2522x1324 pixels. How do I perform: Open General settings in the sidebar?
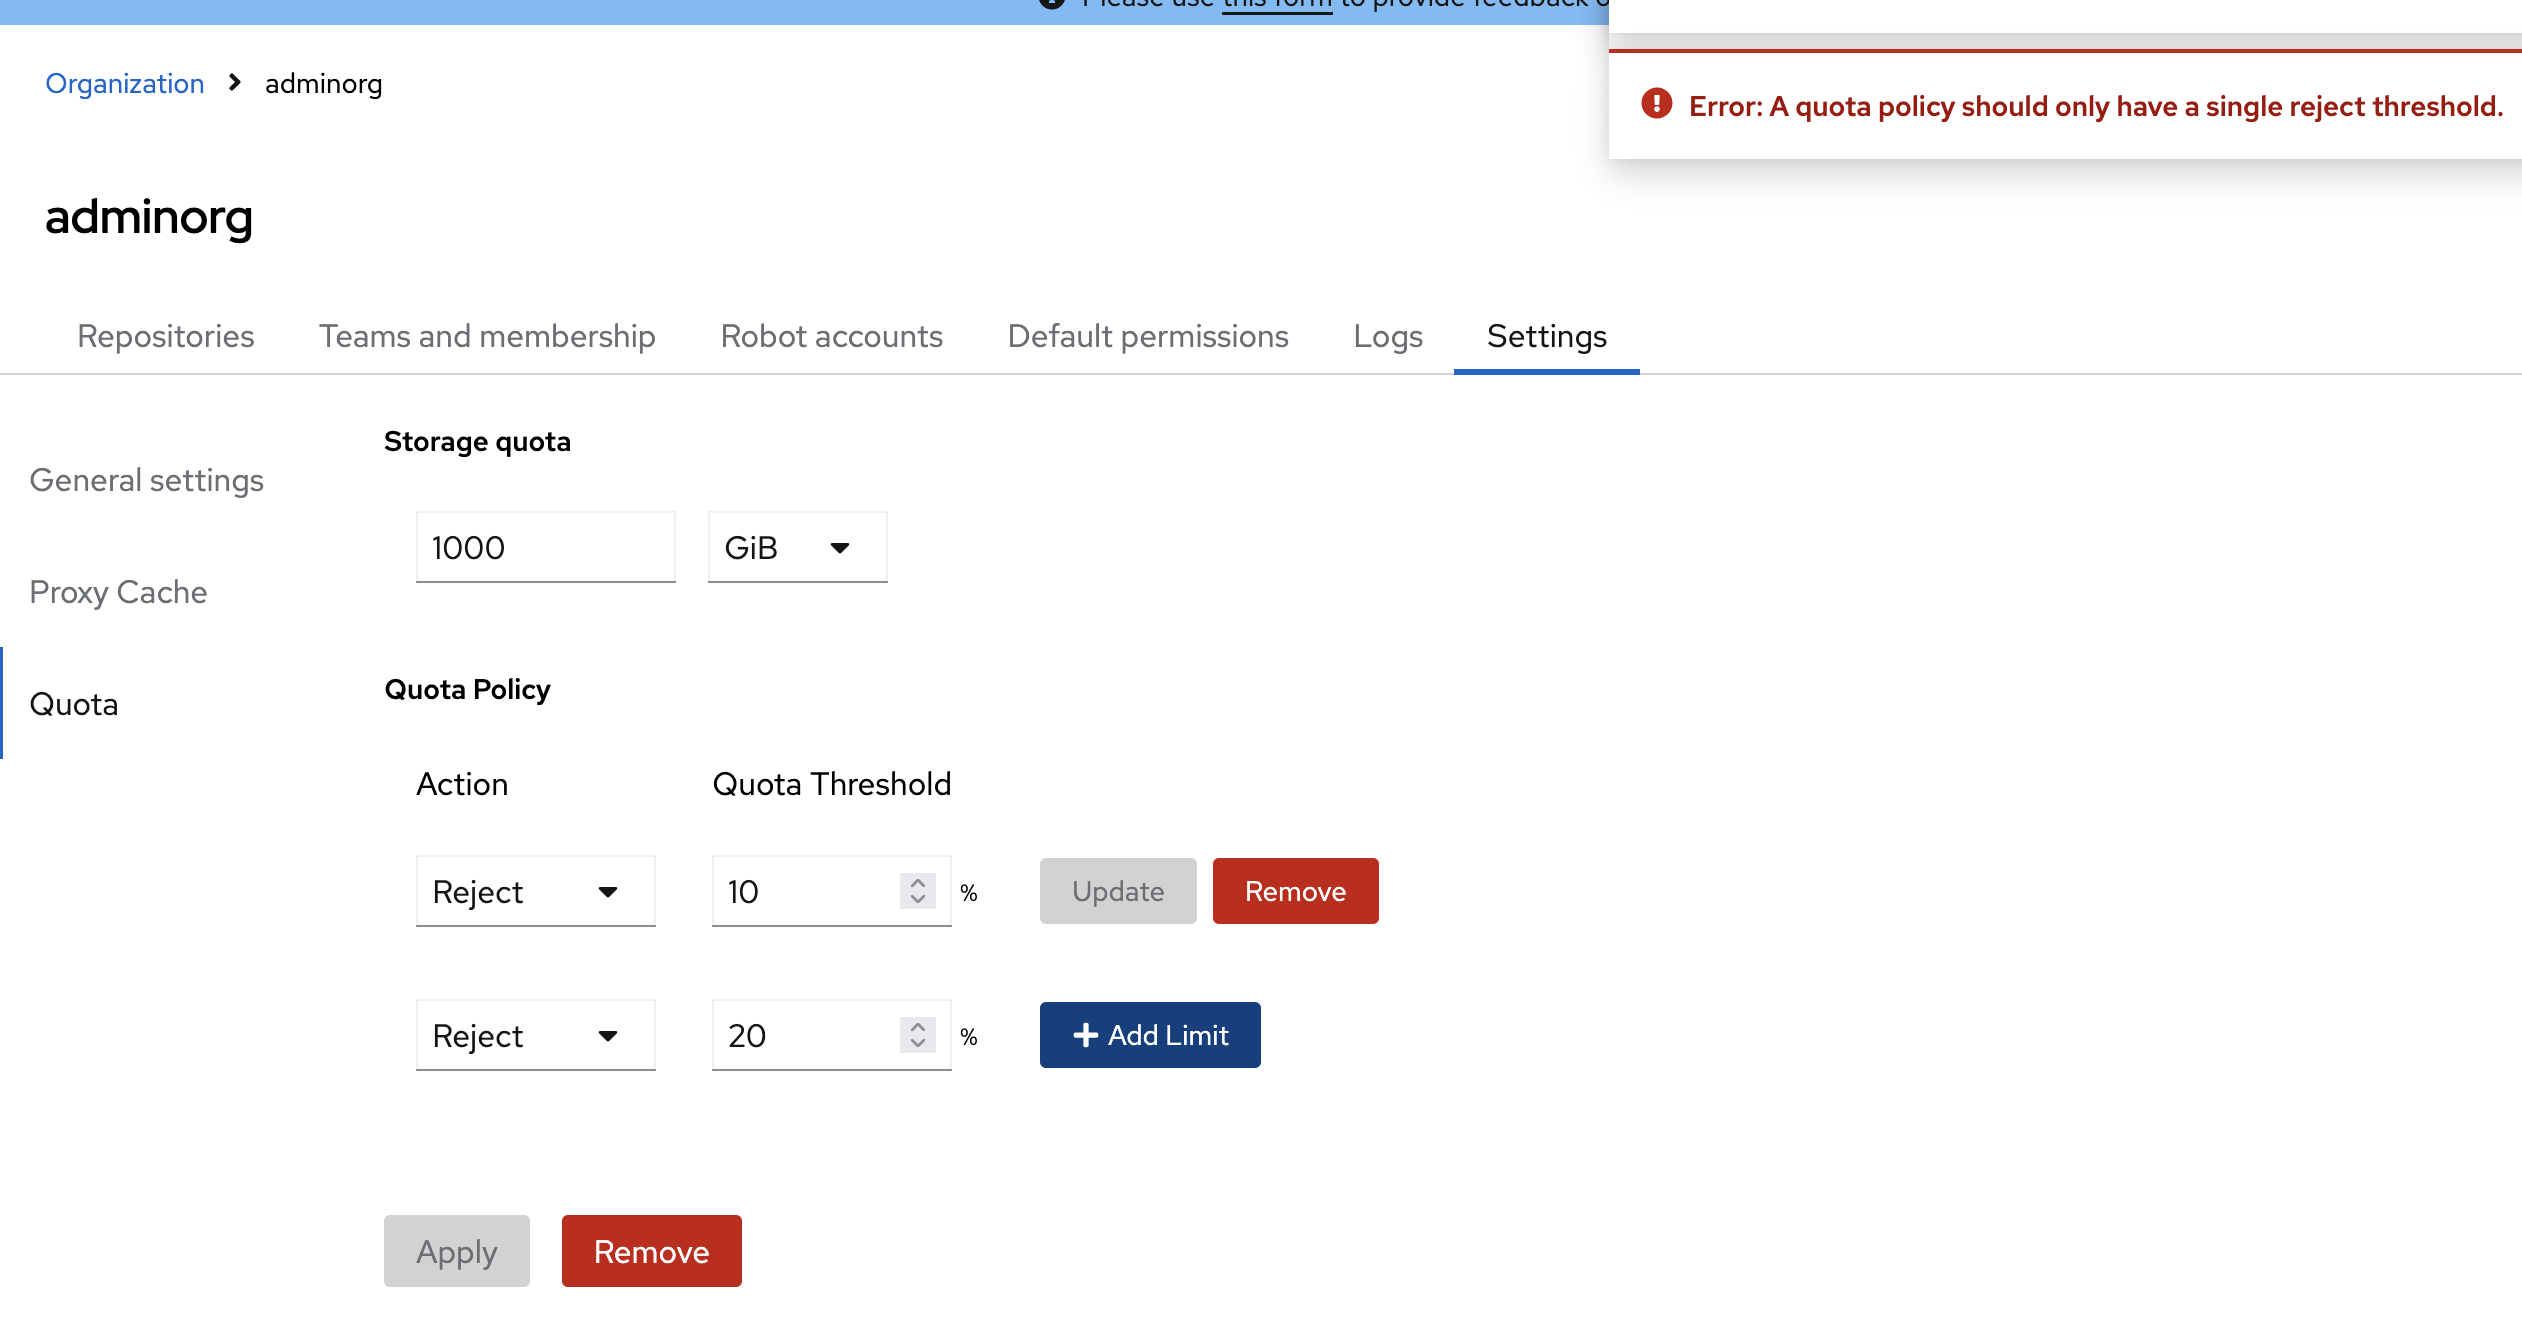pyautogui.click(x=147, y=480)
